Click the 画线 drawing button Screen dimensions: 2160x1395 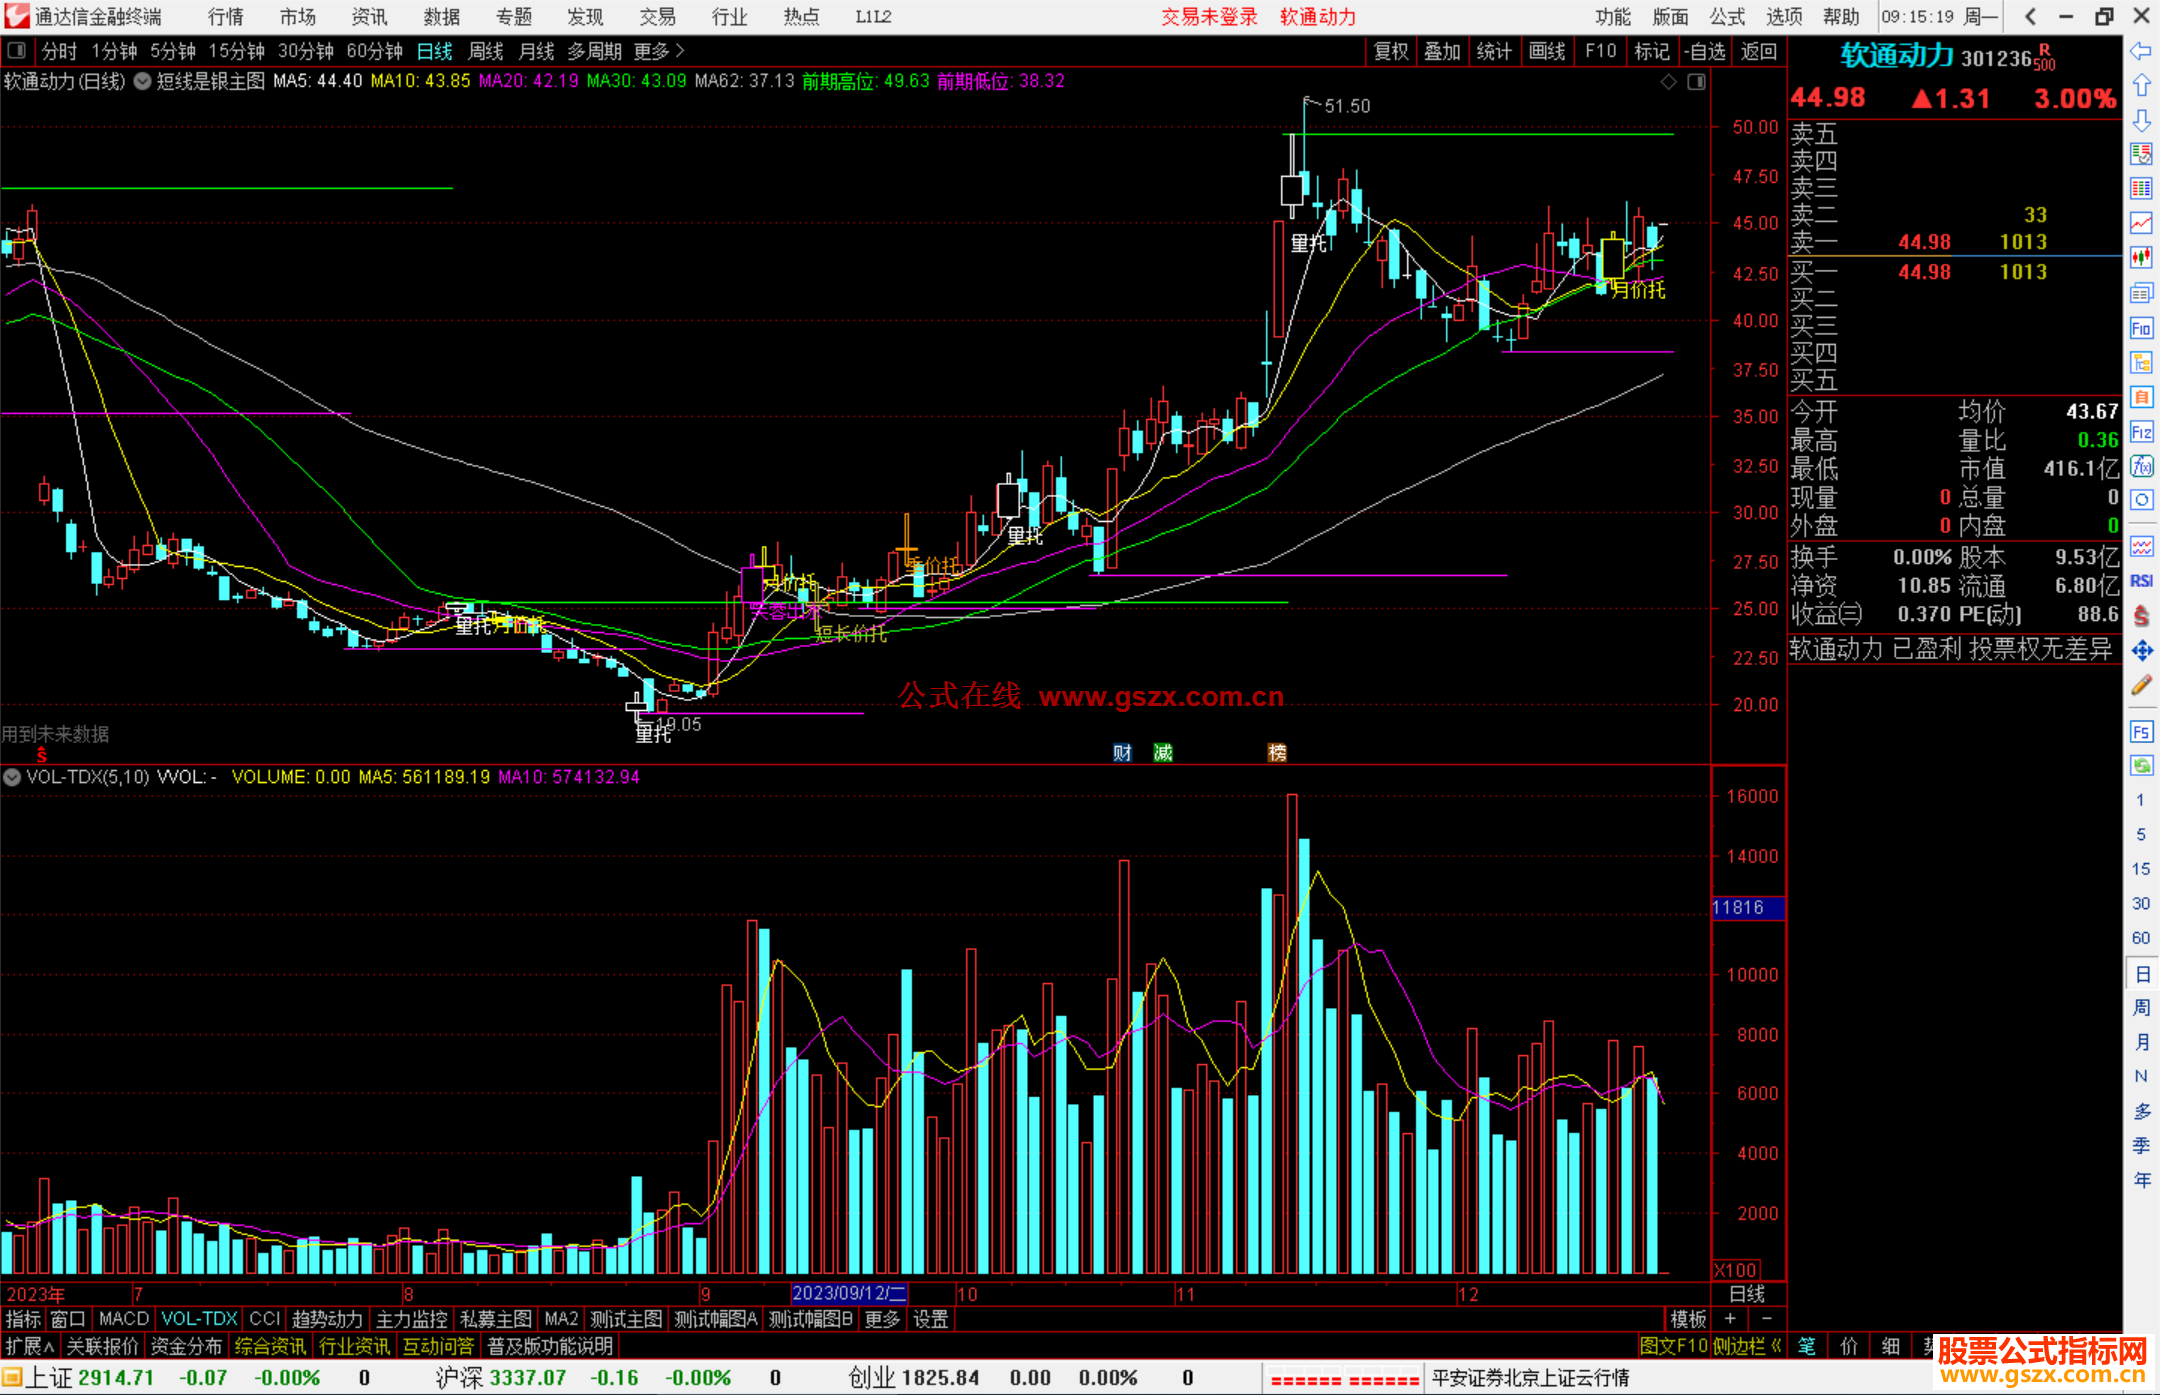(x=1546, y=51)
